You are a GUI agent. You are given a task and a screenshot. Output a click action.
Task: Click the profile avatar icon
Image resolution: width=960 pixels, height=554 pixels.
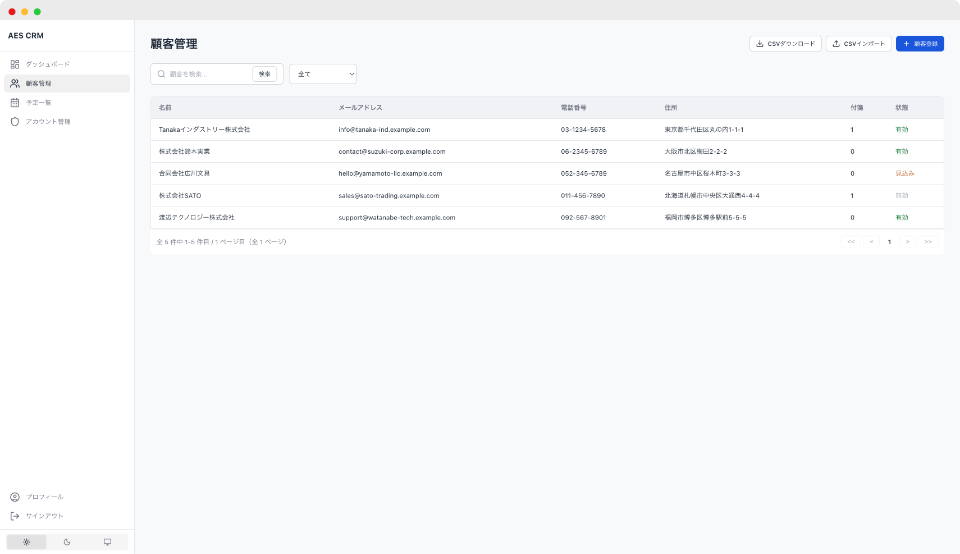[x=15, y=497]
